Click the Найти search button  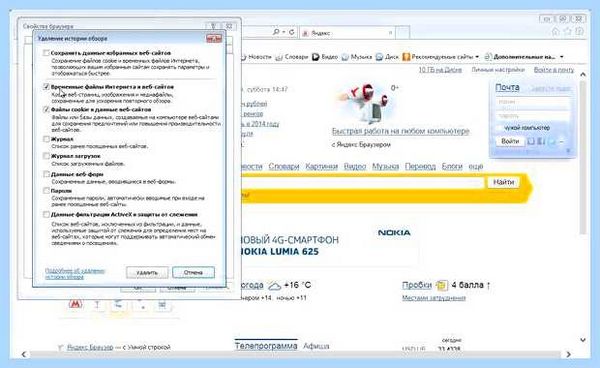pos(503,182)
